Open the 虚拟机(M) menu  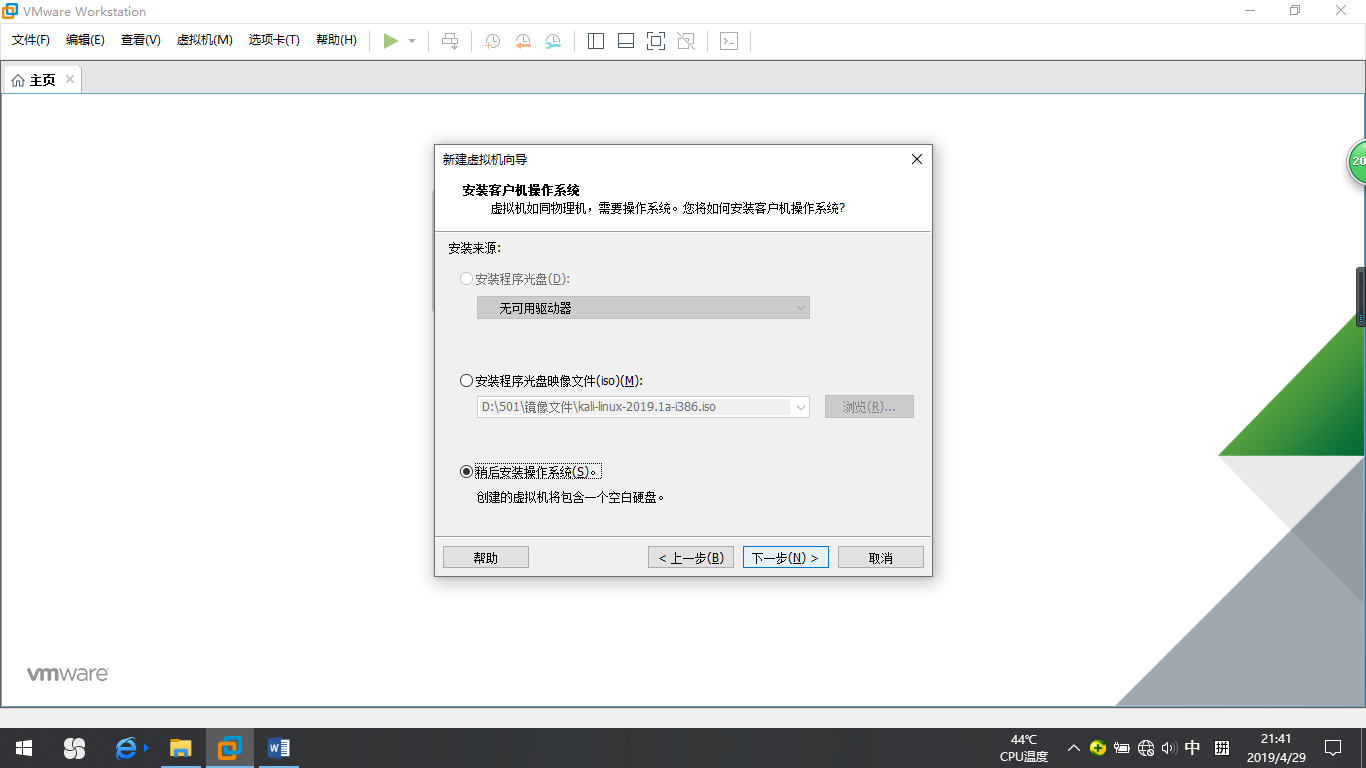point(205,40)
